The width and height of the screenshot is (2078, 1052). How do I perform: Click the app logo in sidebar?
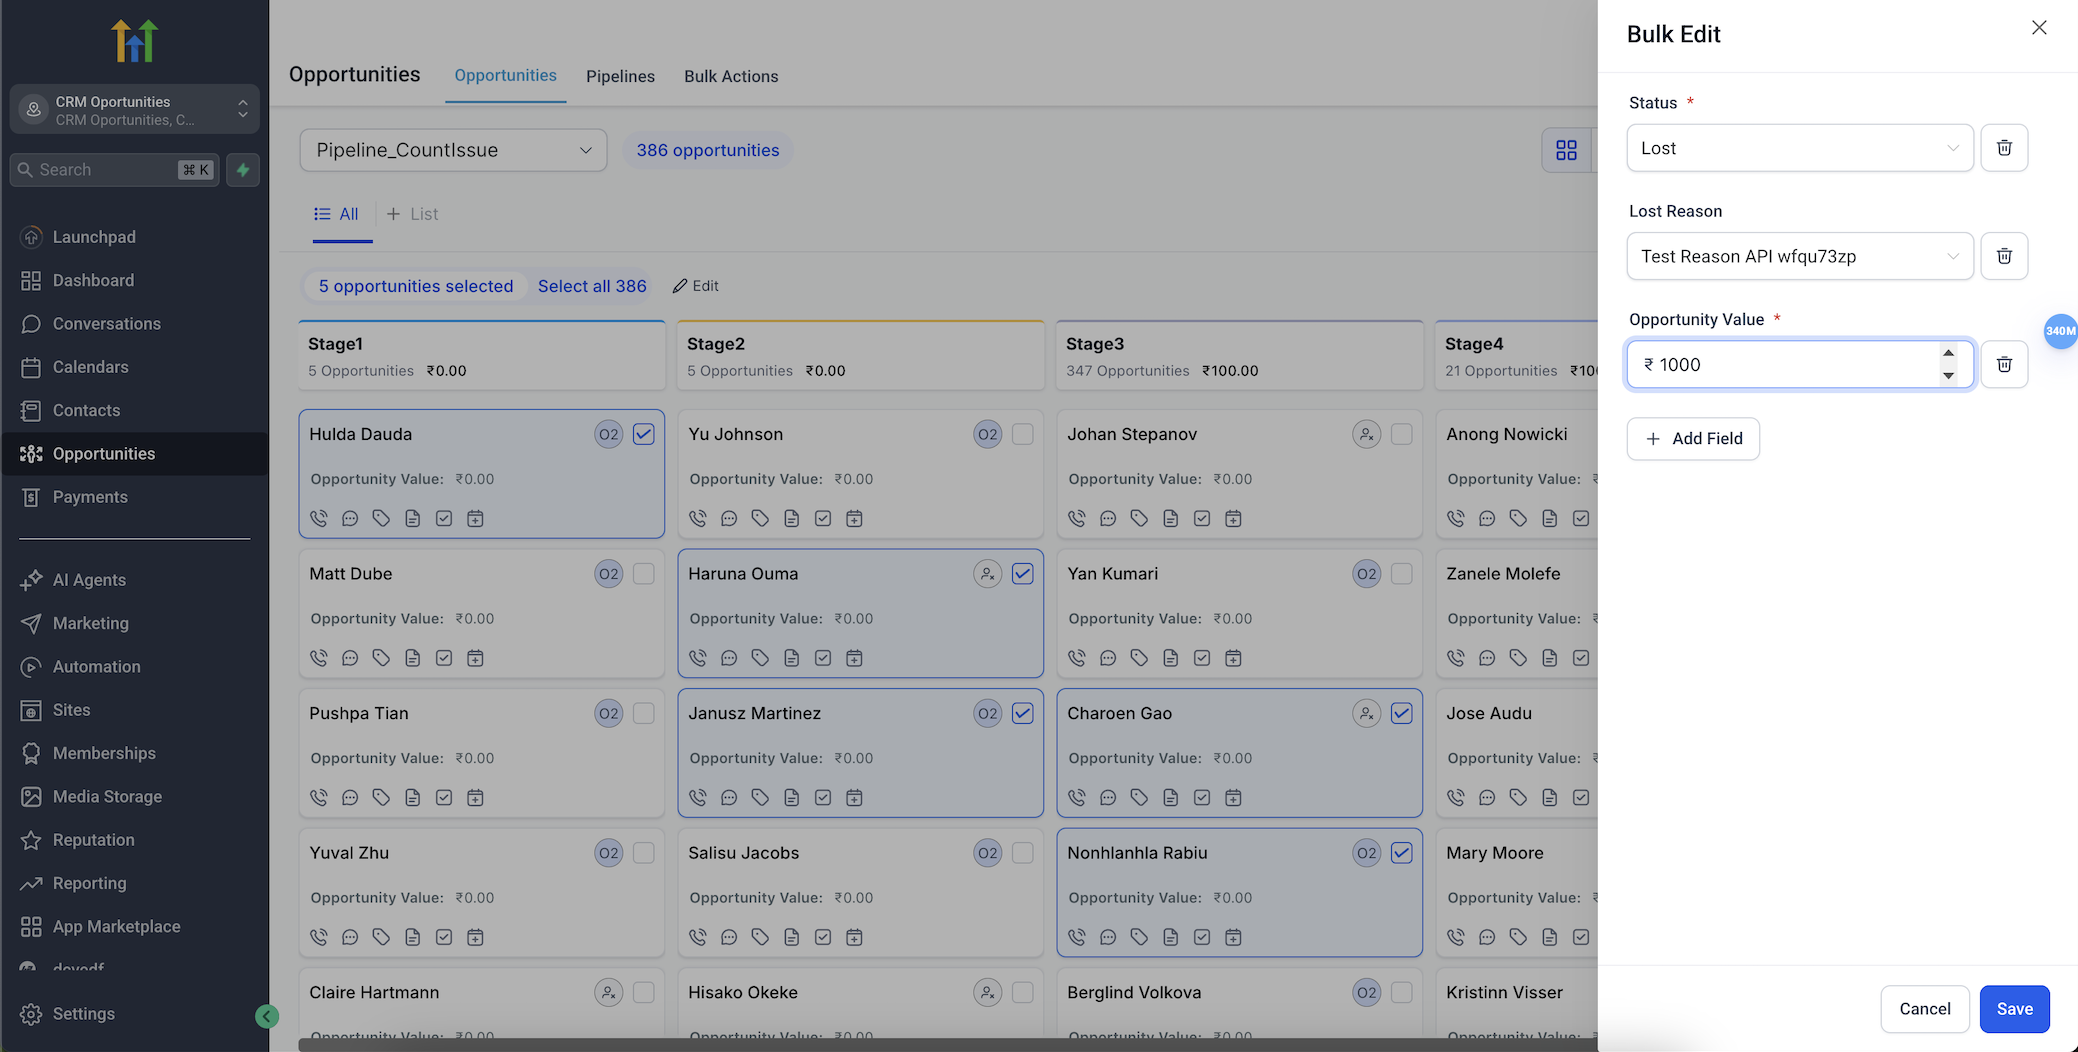[x=134, y=40]
